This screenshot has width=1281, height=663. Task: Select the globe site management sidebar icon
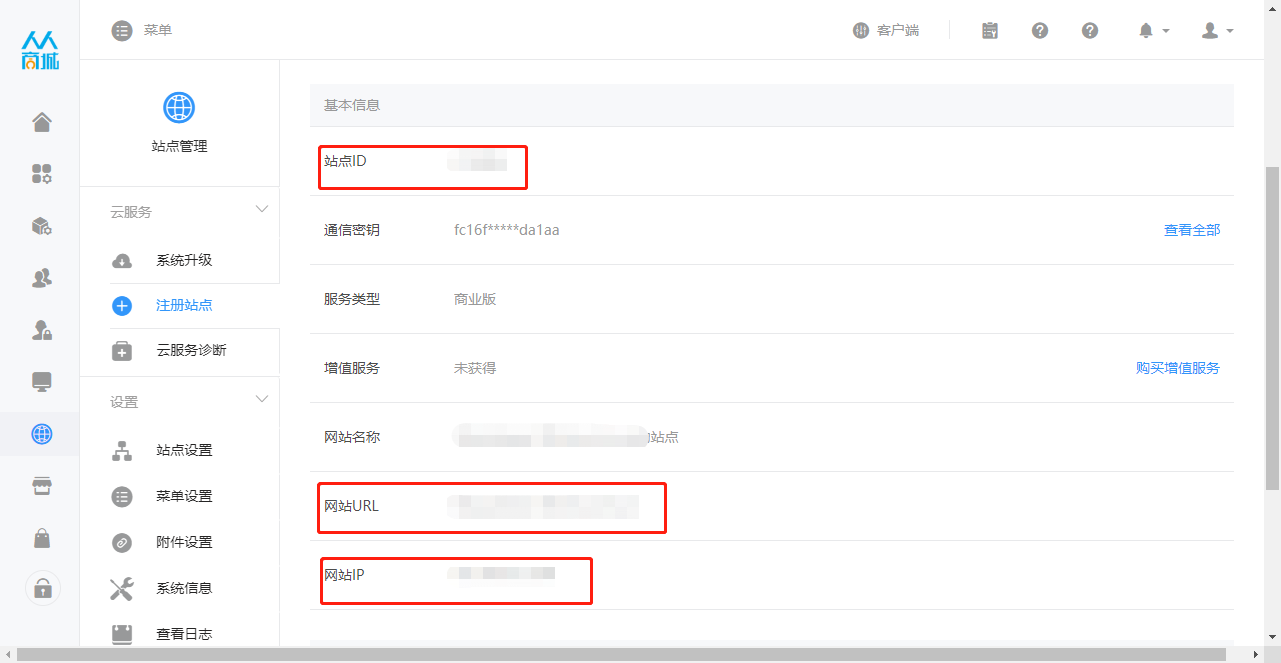(x=41, y=434)
